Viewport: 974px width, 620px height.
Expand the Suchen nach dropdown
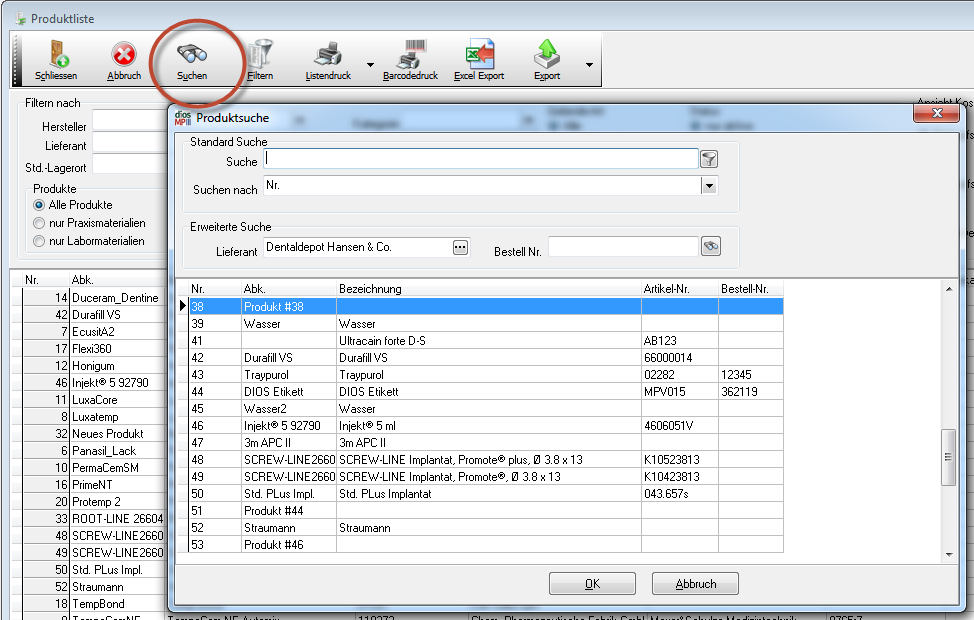click(x=709, y=185)
